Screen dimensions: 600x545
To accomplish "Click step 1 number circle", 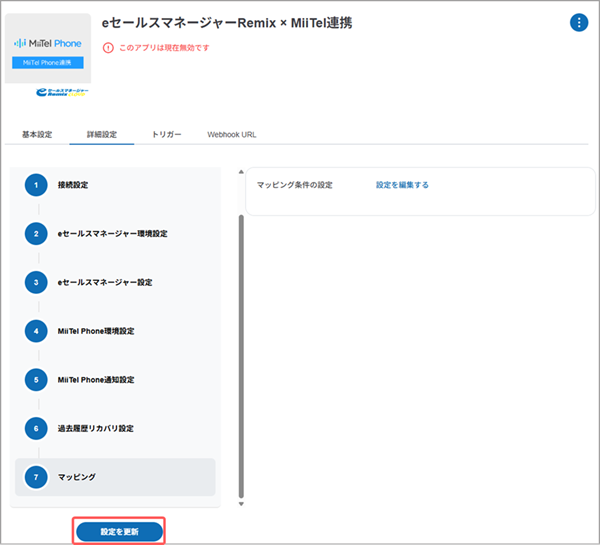I will pyautogui.click(x=36, y=185).
